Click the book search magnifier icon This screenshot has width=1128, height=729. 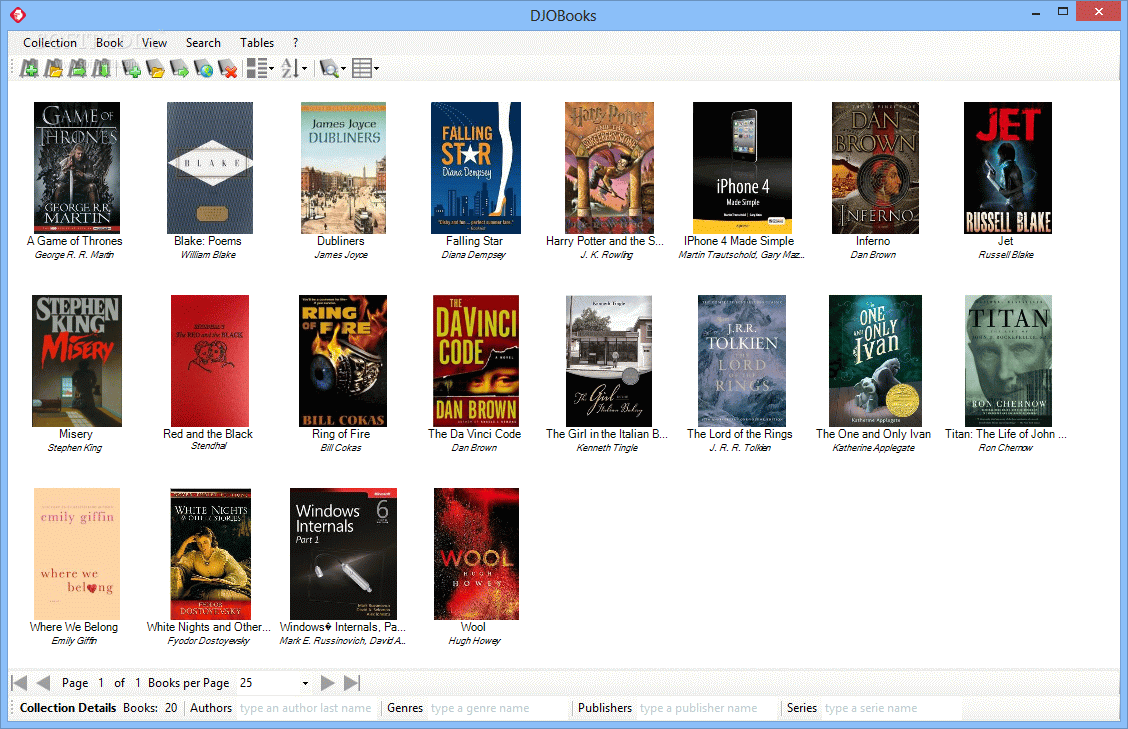click(x=329, y=68)
